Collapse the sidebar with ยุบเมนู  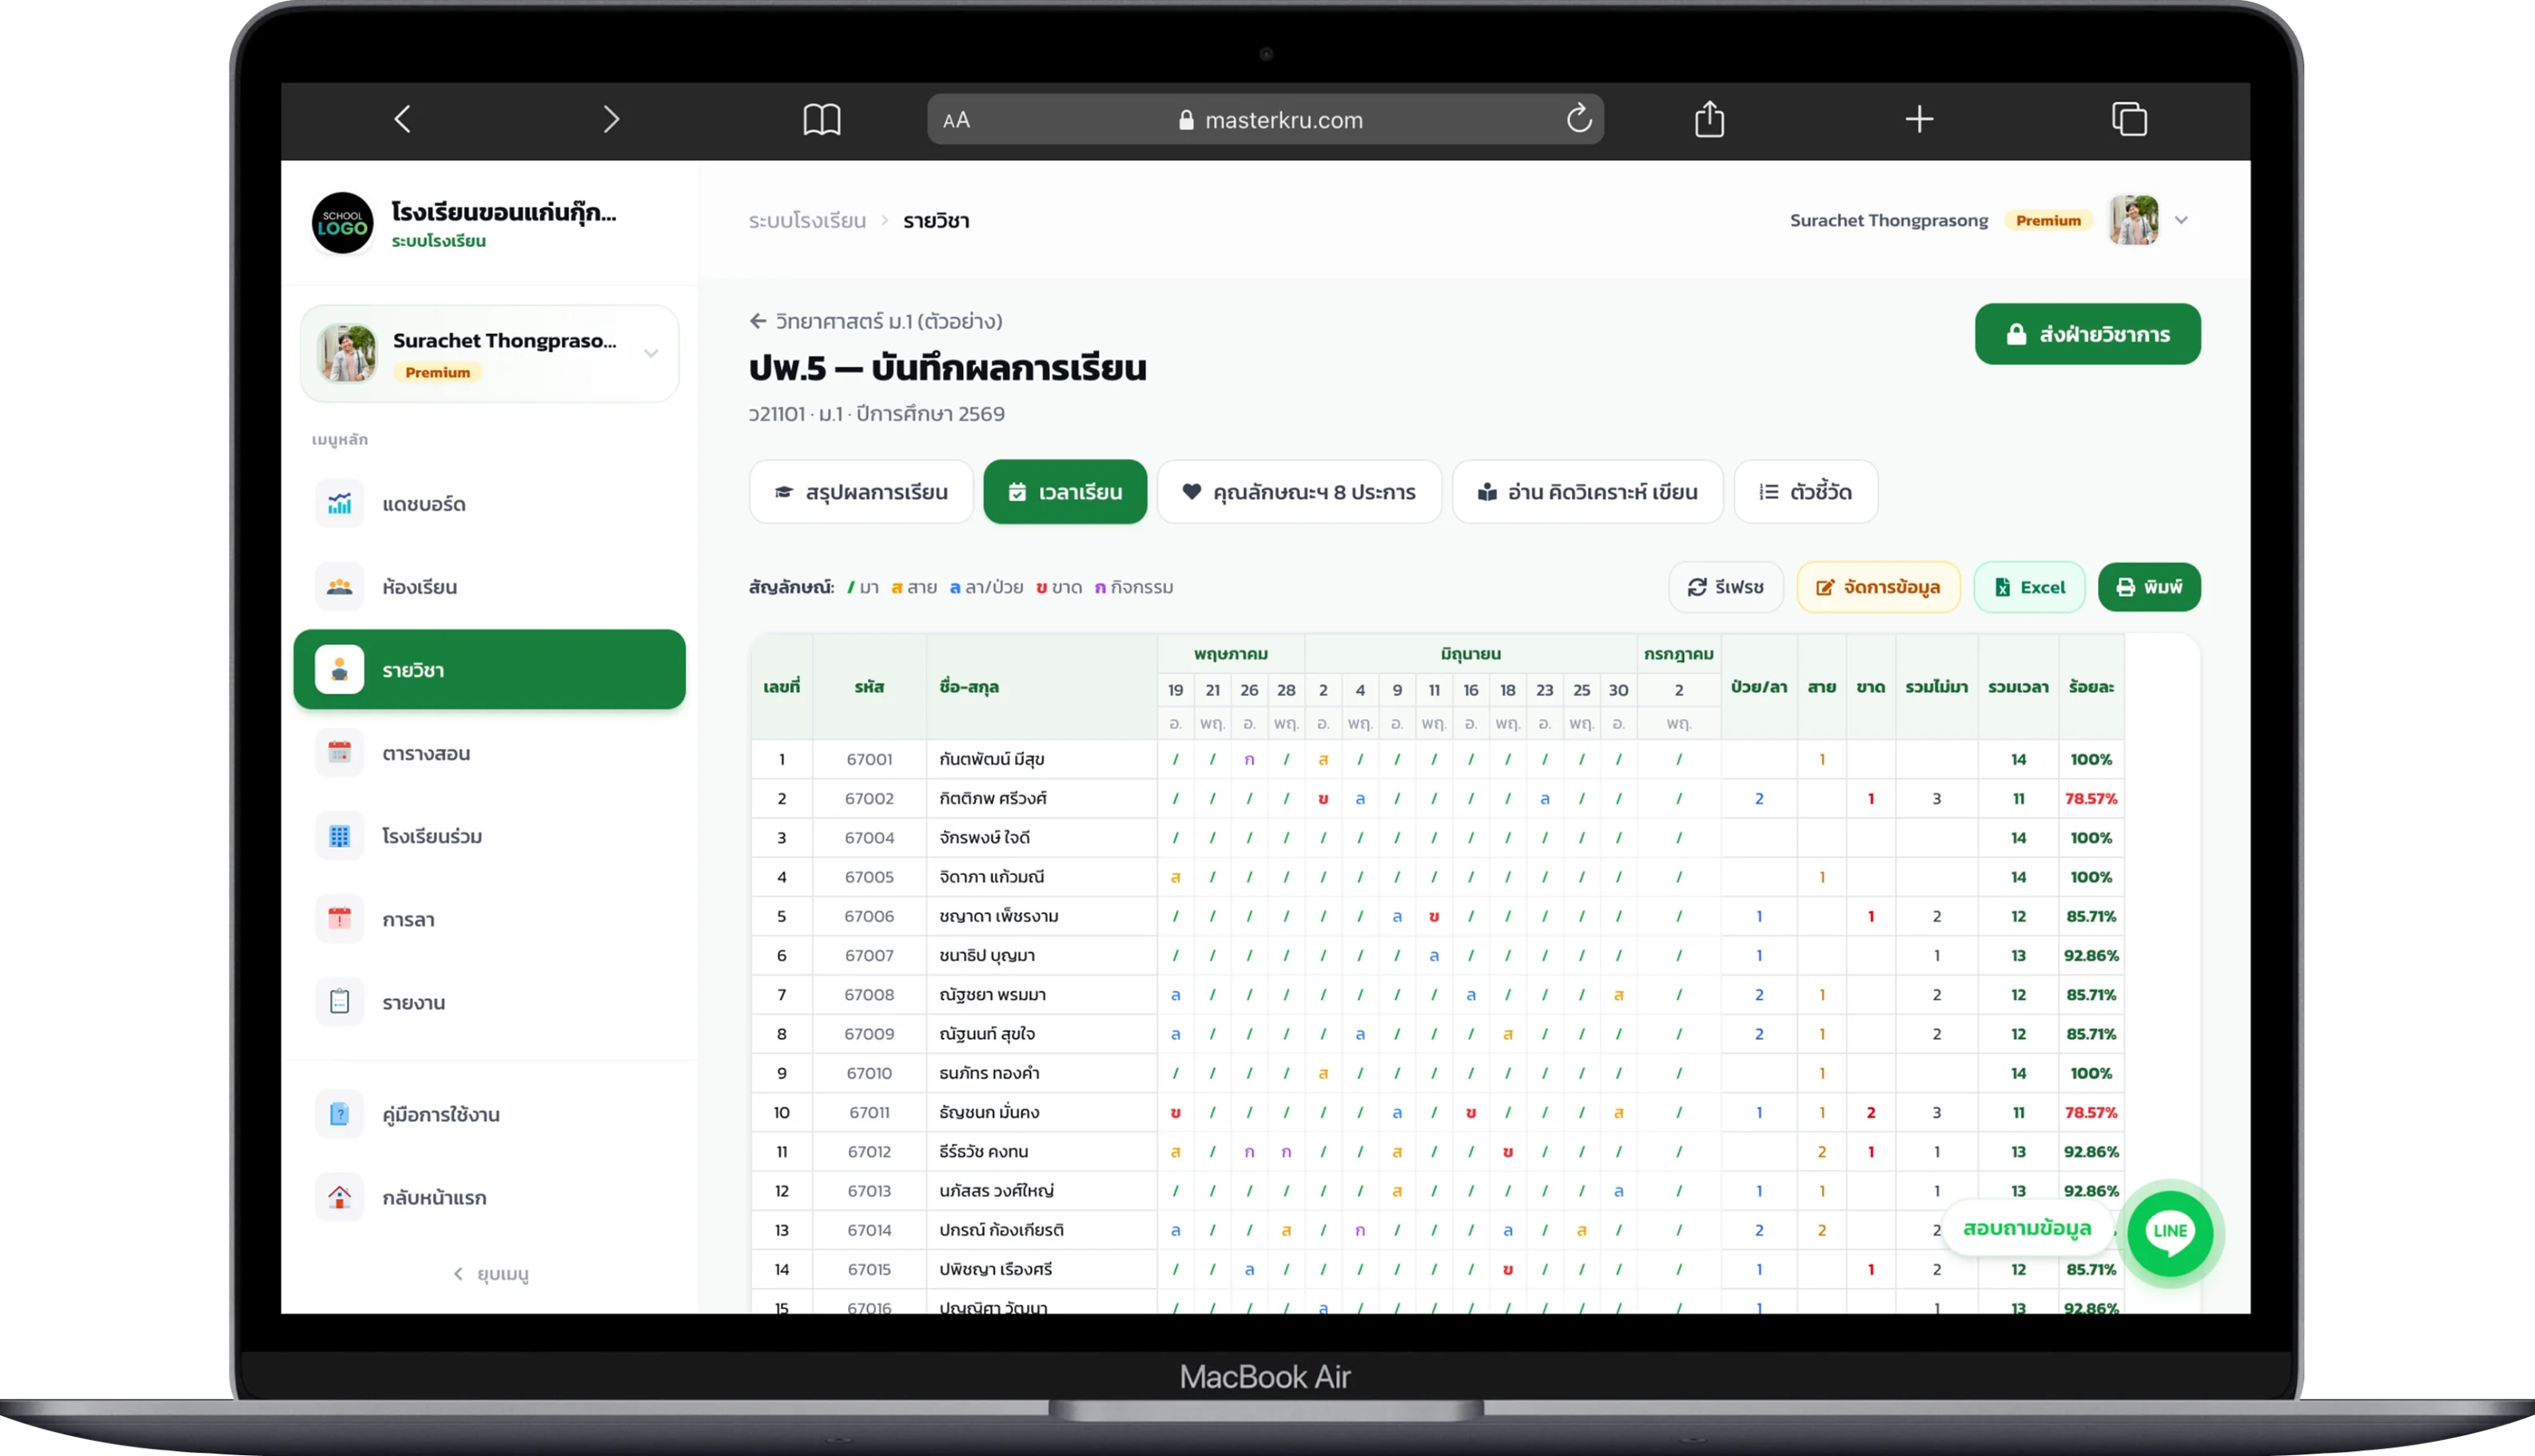click(x=490, y=1274)
